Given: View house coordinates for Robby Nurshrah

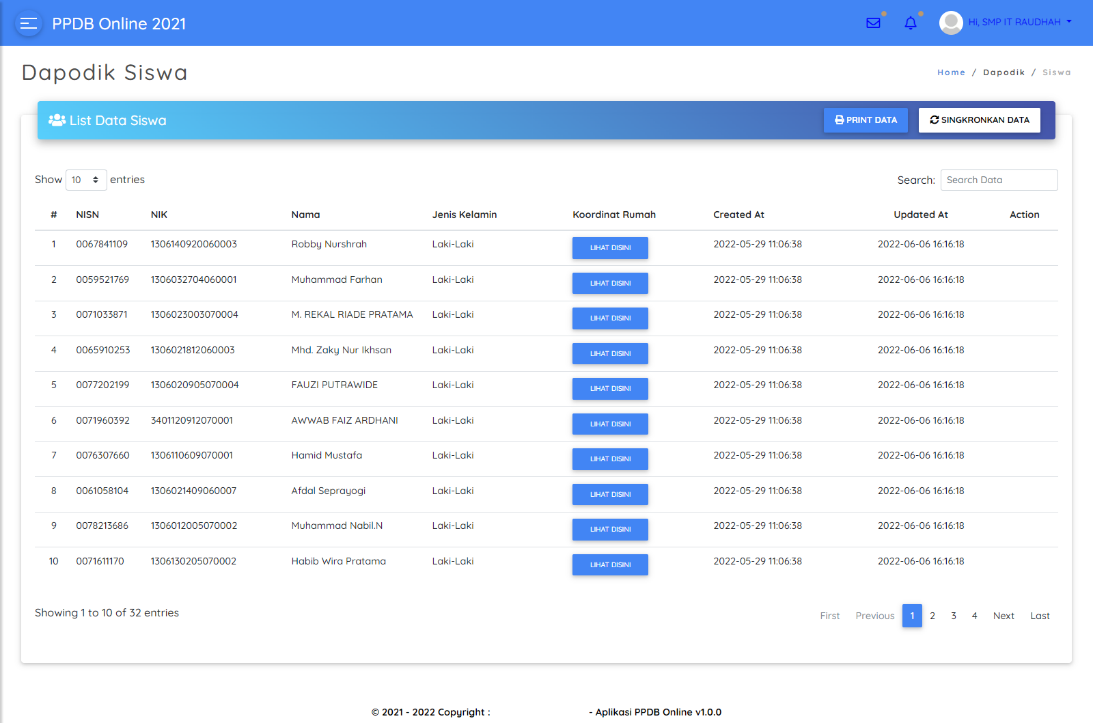Looking at the screenshot, I should [x=610, y=248].
